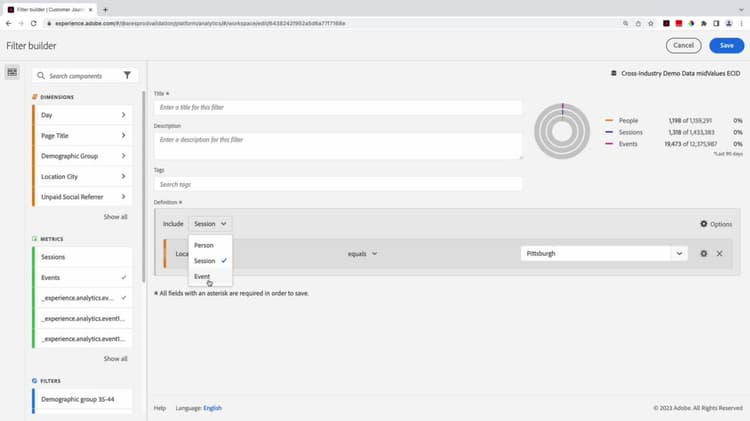Click the Metrics section icon
Image resolution: width=750 pixels, height=421 pixels.
[34, 239]
